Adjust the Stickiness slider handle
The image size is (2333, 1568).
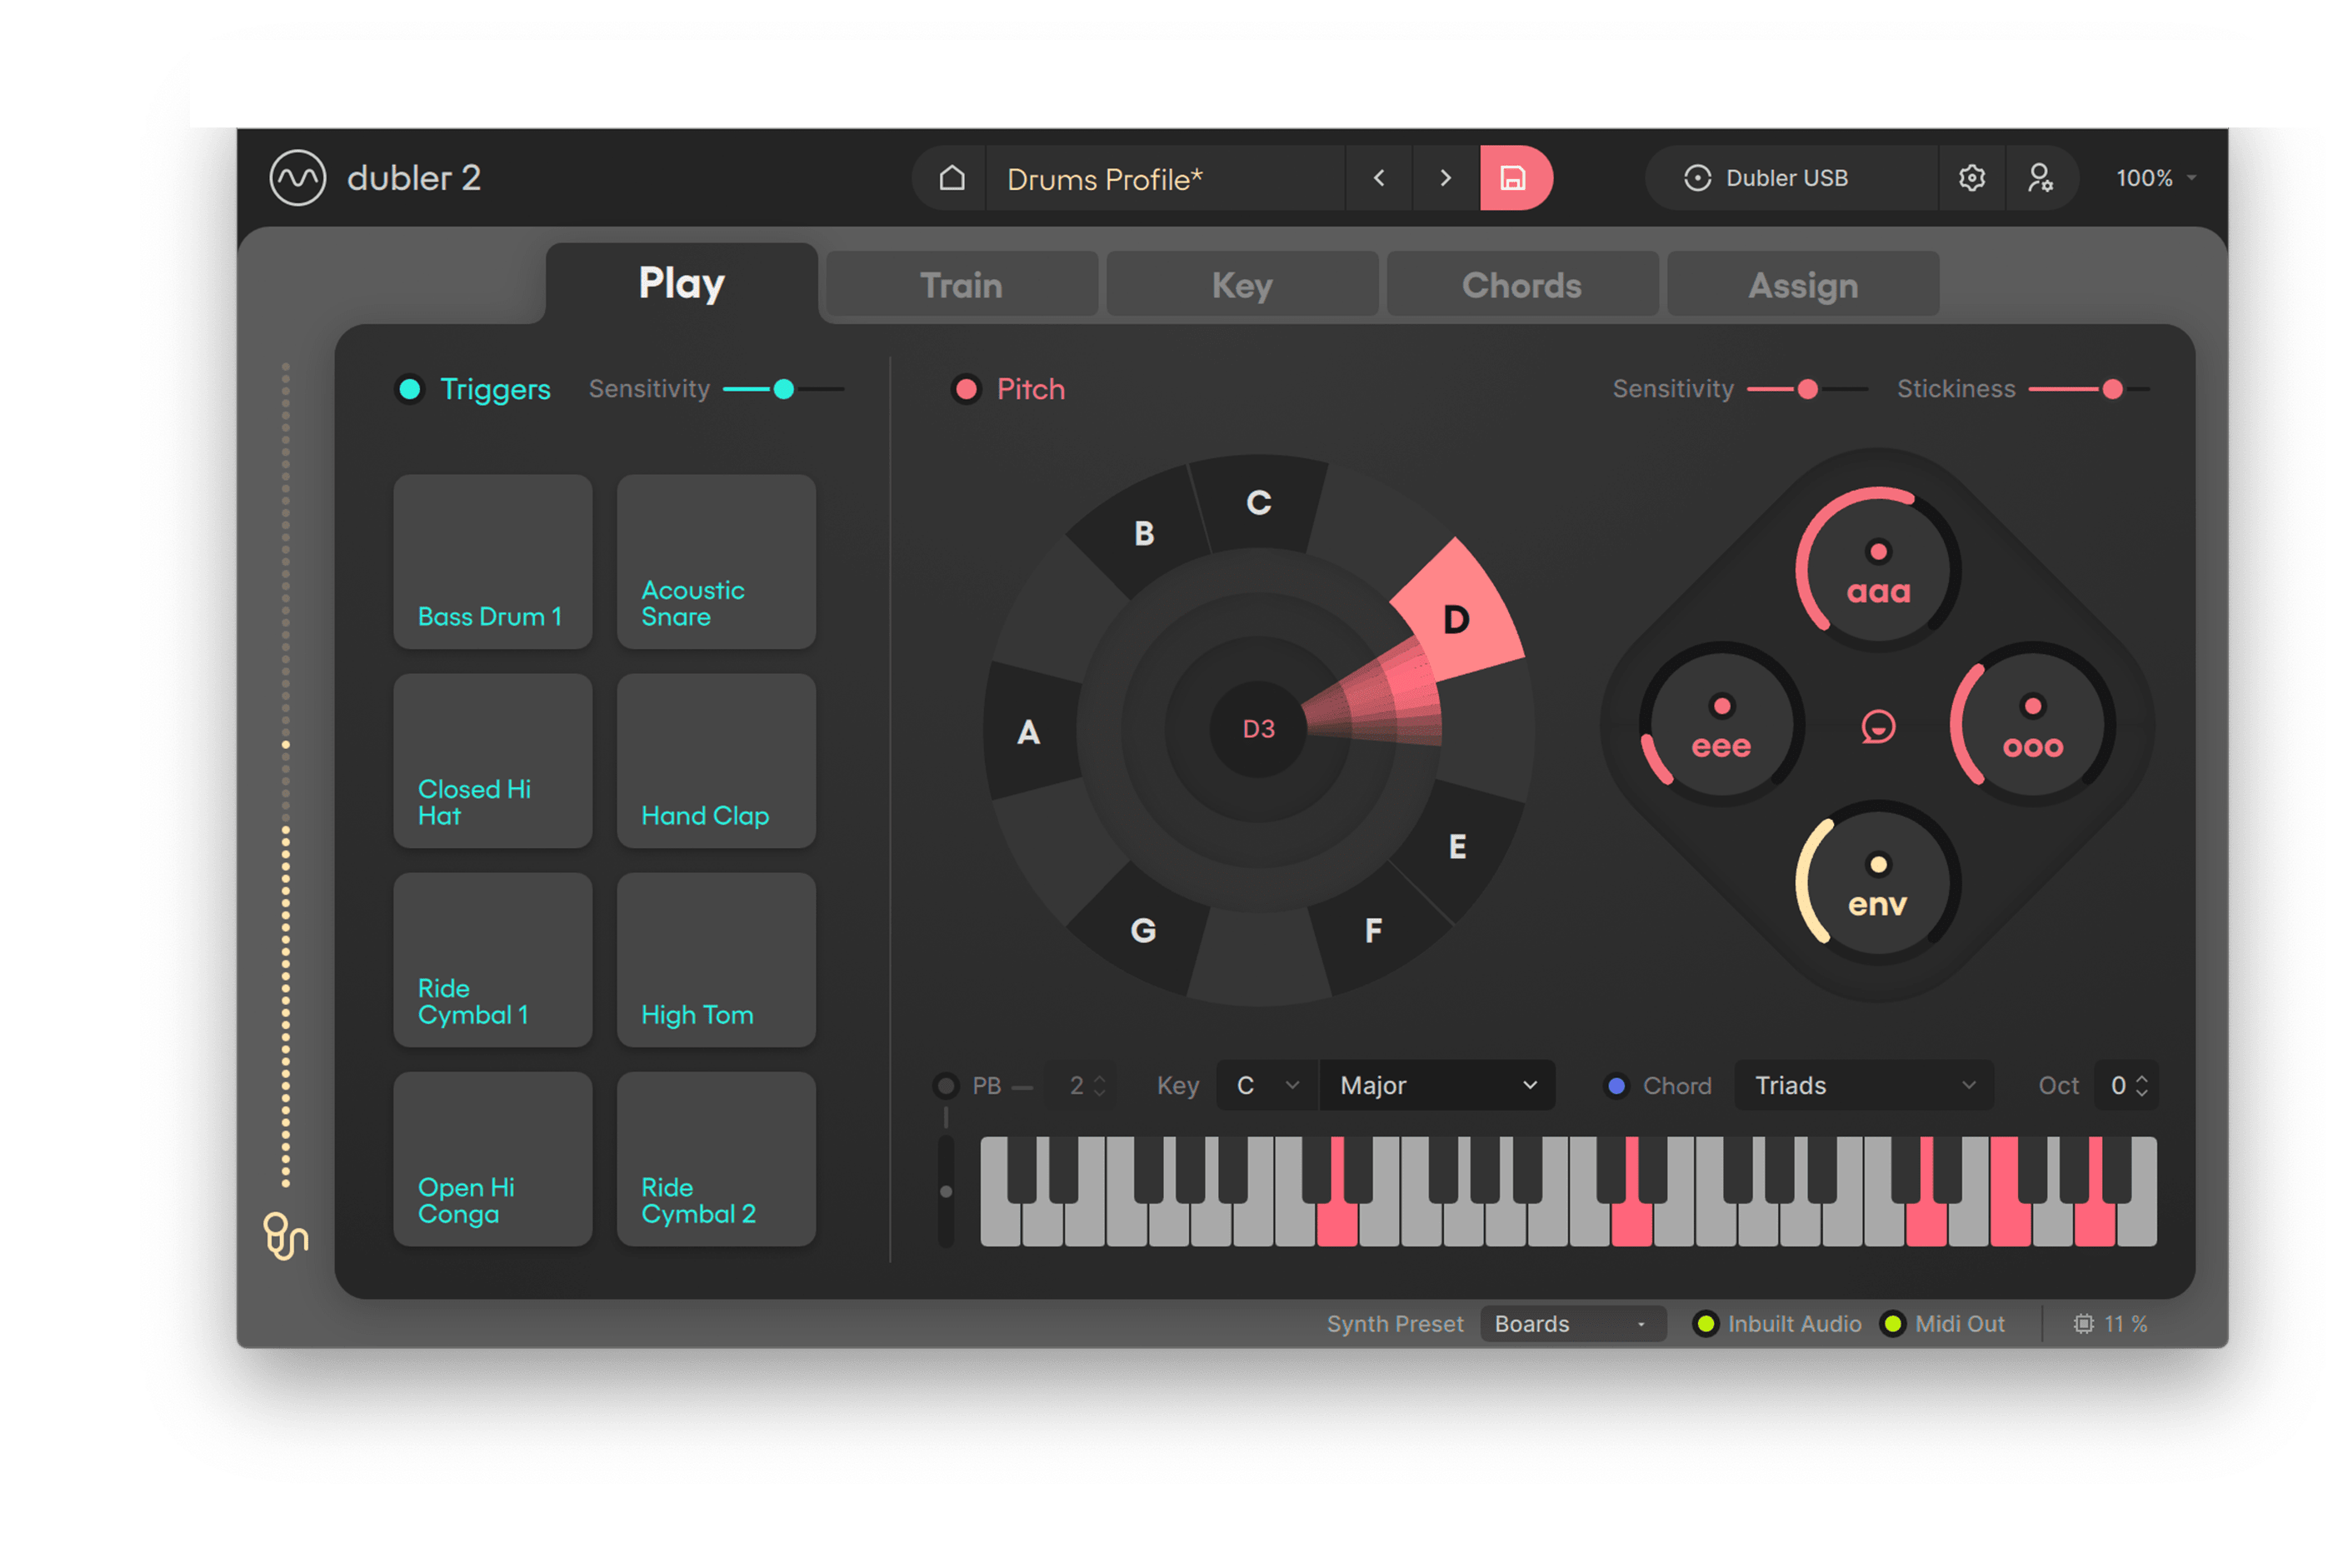2112,389
